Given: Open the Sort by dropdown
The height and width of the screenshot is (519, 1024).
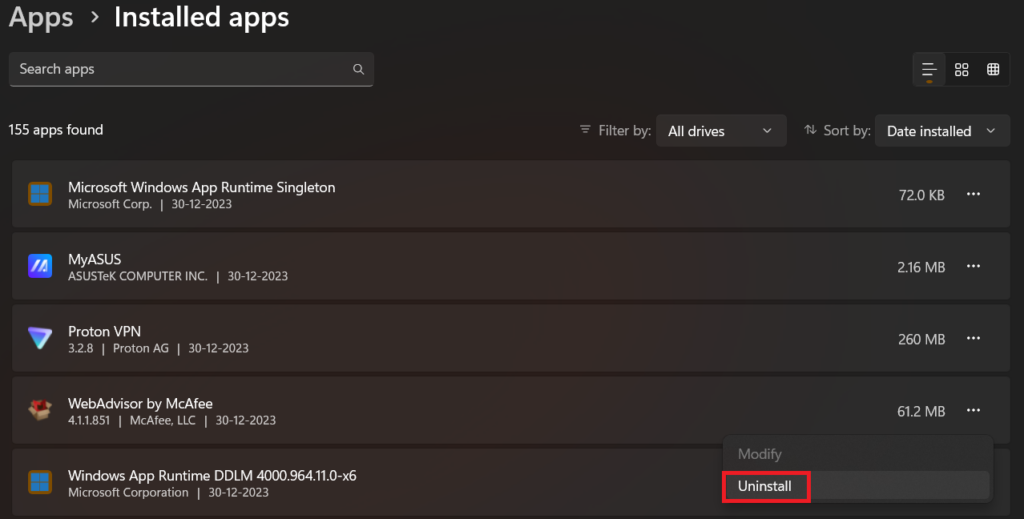Looking at the screenshot, I should pyautogui.click(x=941, y=131).
